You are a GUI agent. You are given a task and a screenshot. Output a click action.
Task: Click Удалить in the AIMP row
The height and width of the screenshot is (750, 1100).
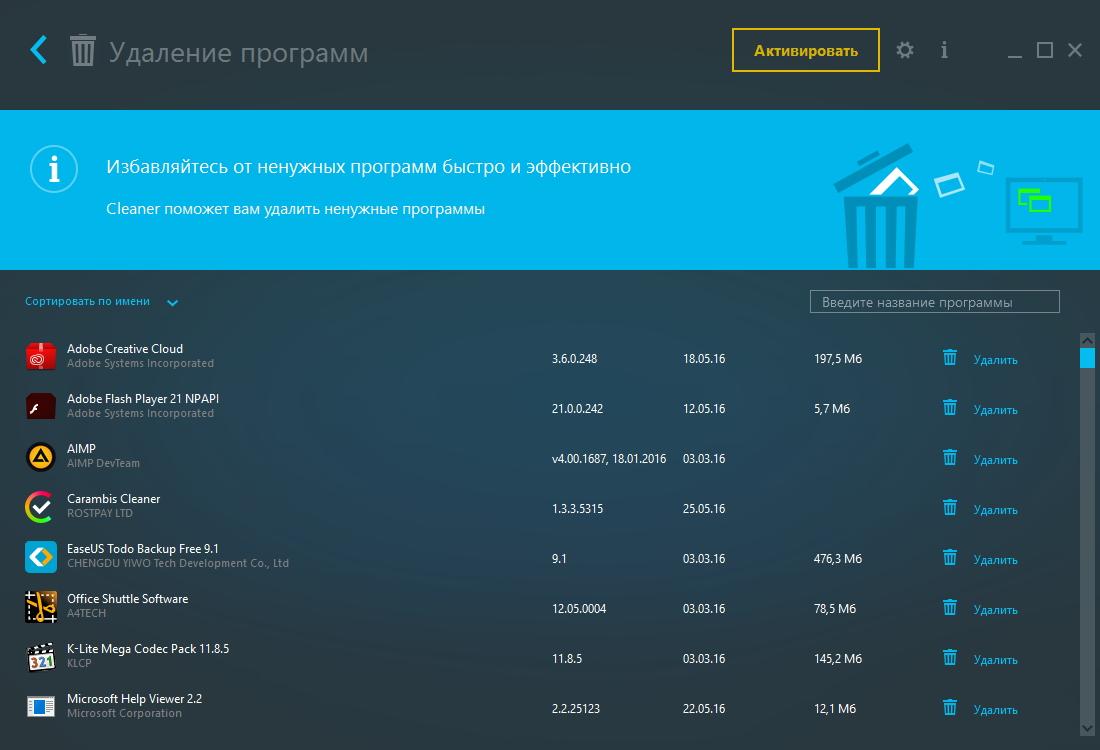(x=995, y=460)
